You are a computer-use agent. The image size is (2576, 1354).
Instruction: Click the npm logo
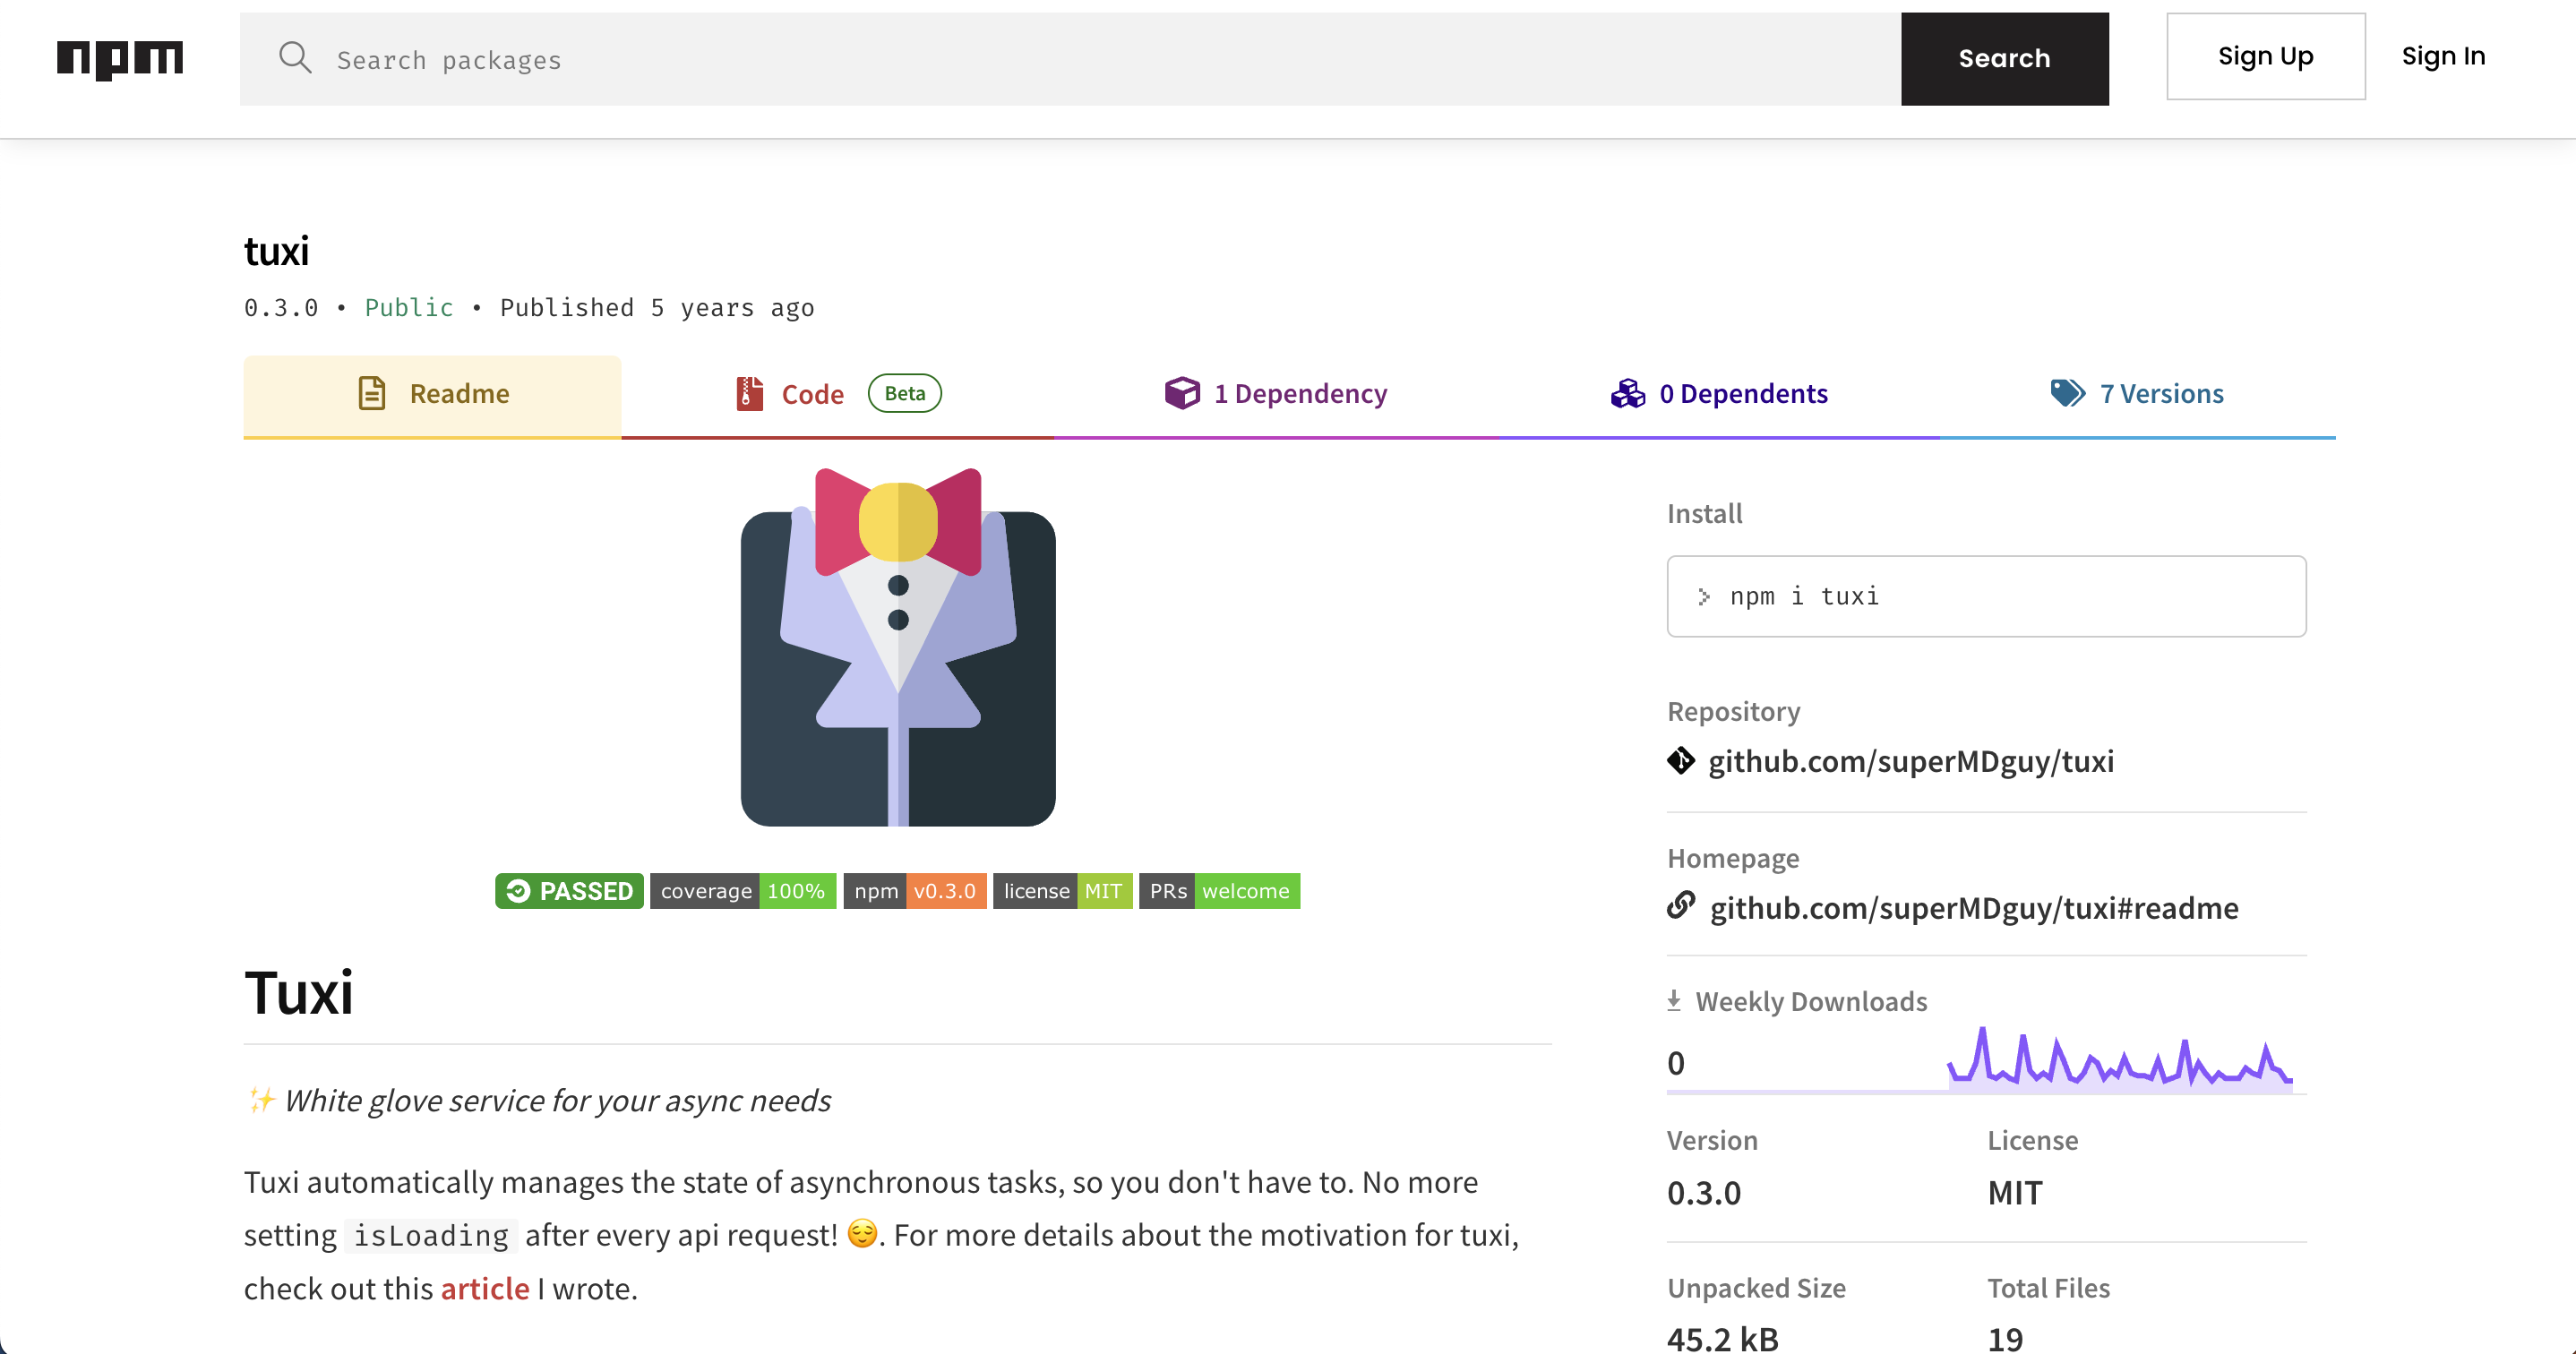tap(120, 59)
